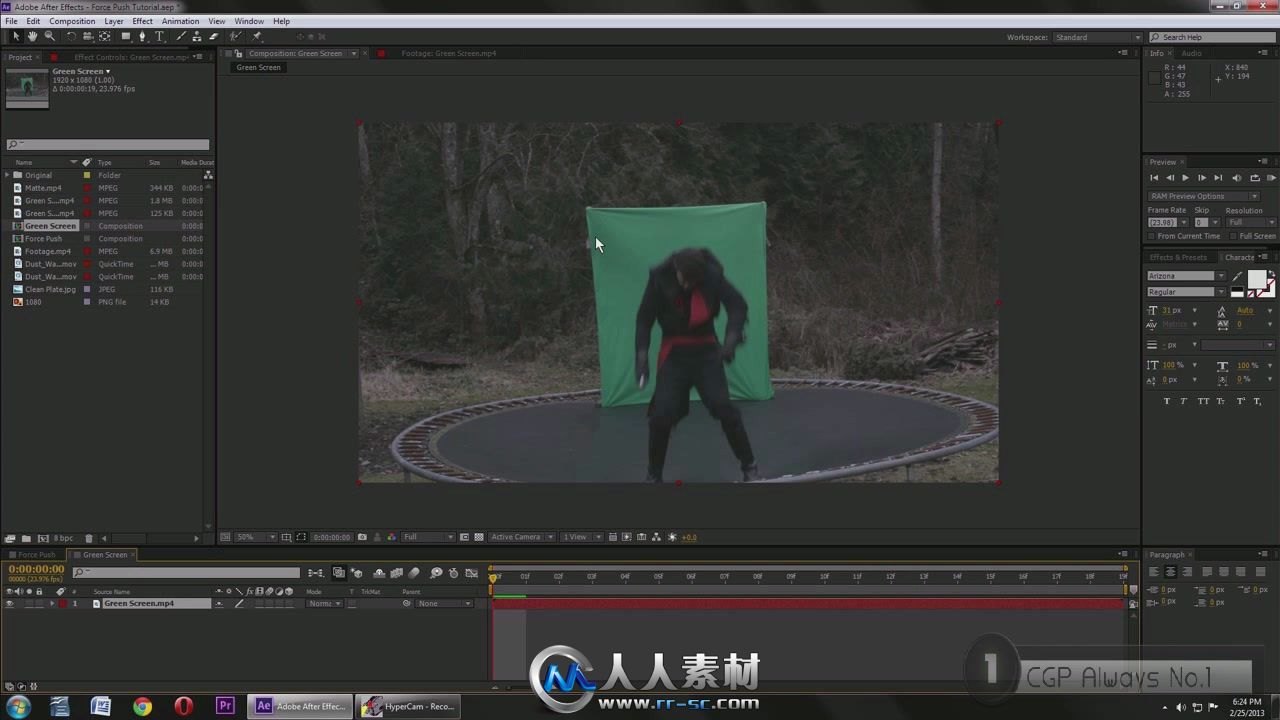Click the new folder icon in Project panel
The height and width of the screenshot is (720, 1280).
point(26,538)
